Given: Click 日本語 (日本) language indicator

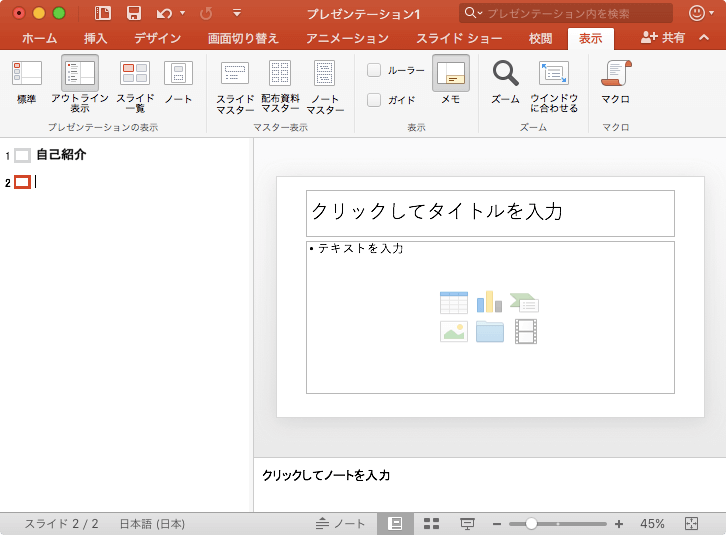Looking at the screenshot, I should point(152,524).
